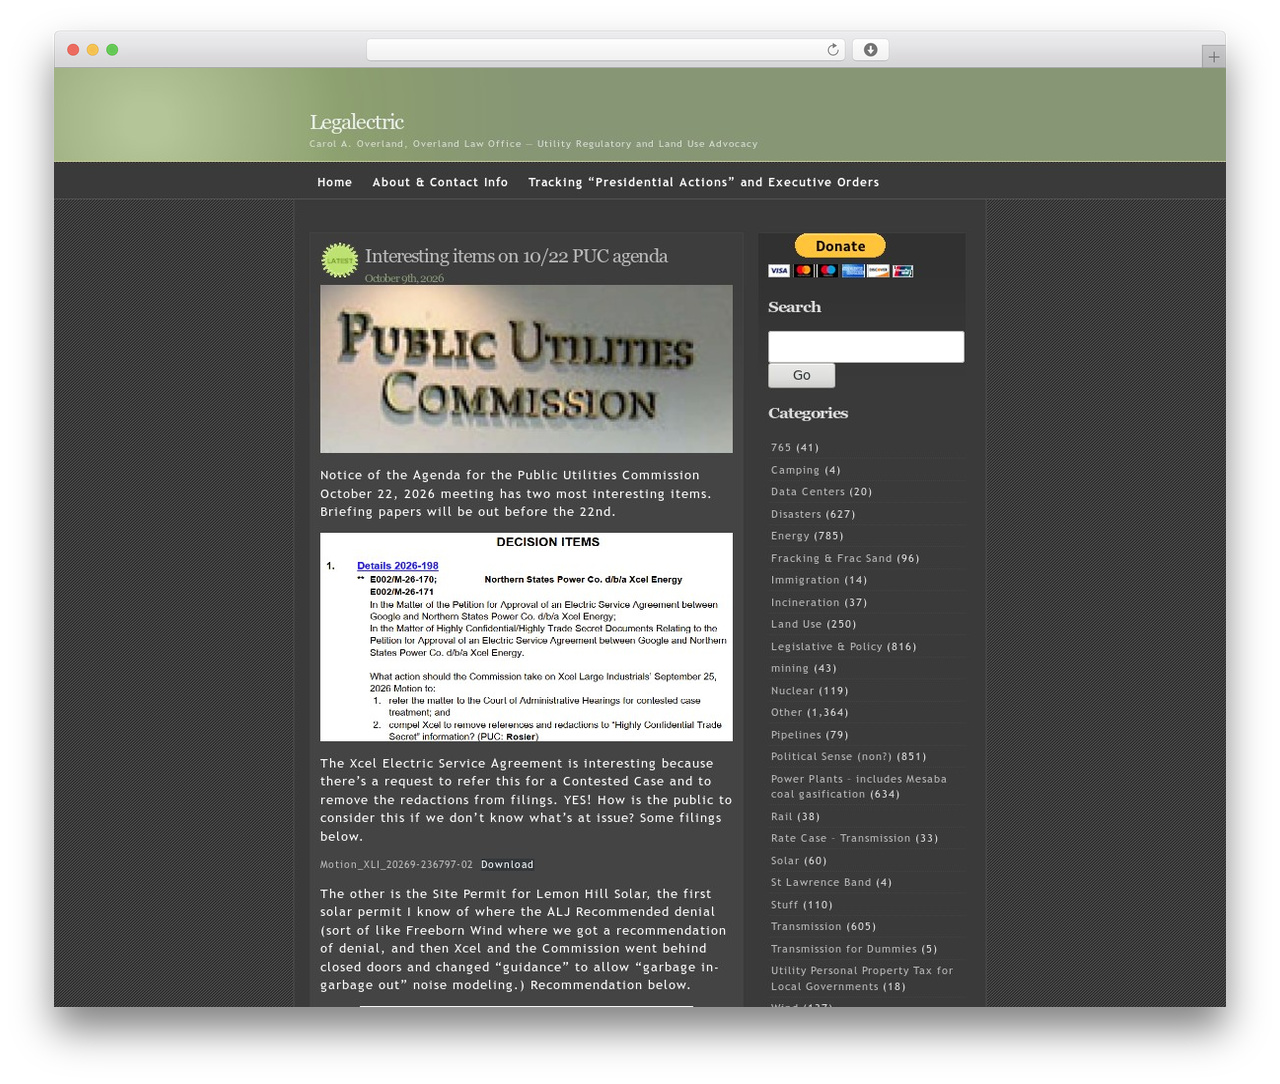Click the green Latest badge icon
The image size is (1280, 1084).
coord(339,260)
